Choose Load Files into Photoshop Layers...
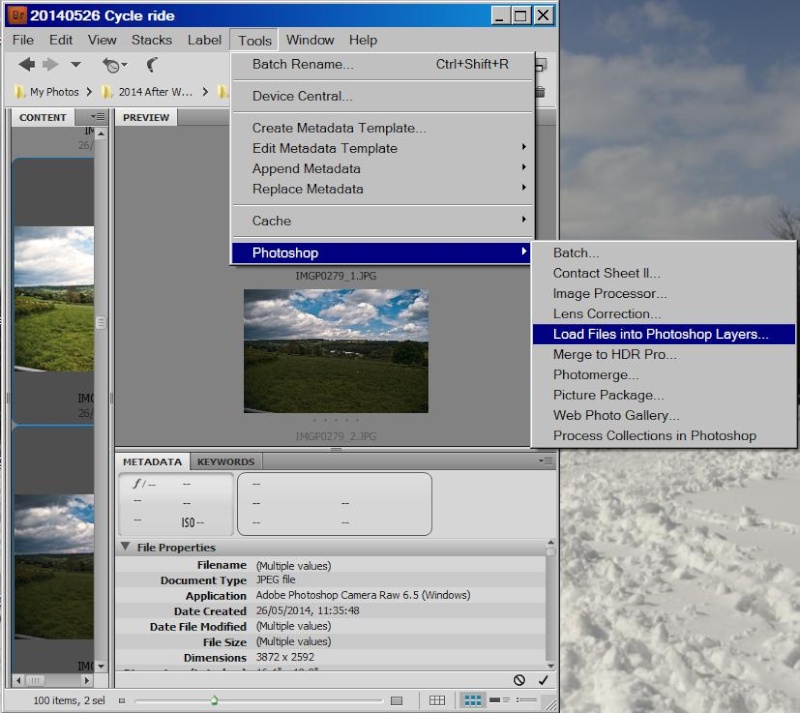The height and width of the screenshot is (713, 800). coord(663,334)
